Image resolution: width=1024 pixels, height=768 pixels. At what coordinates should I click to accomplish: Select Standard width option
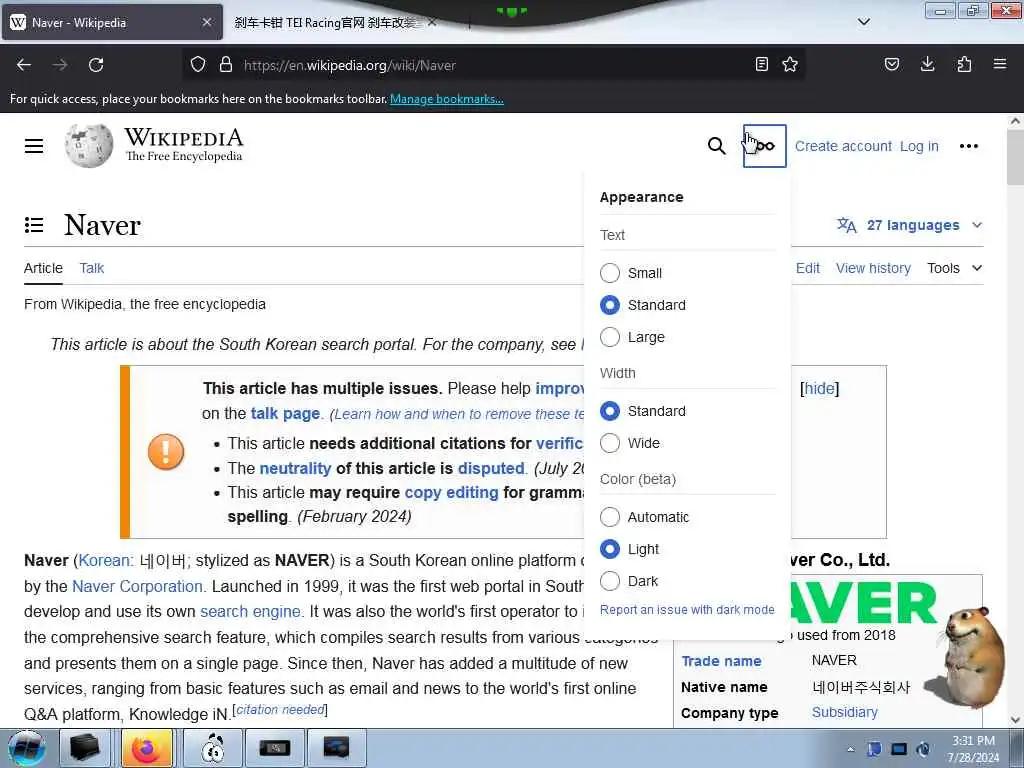coord(610,411)
